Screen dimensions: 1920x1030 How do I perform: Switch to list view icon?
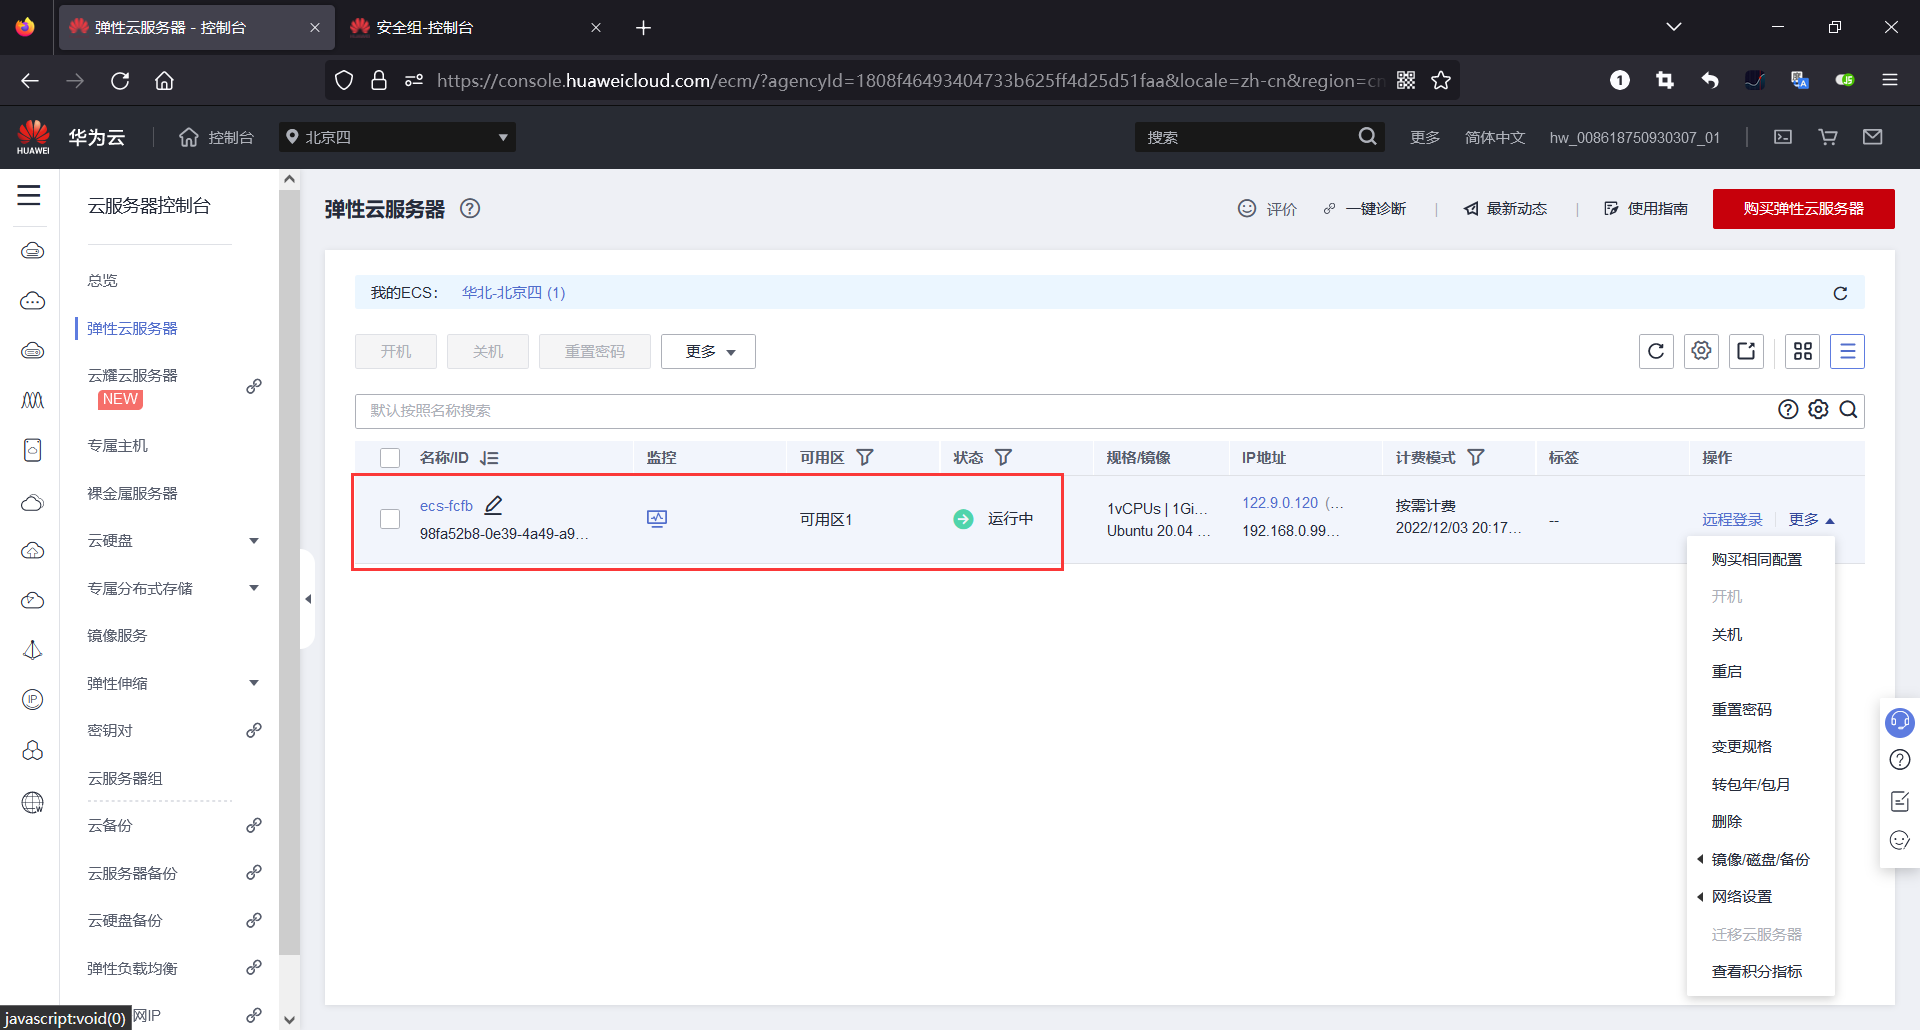(1847, 351)
